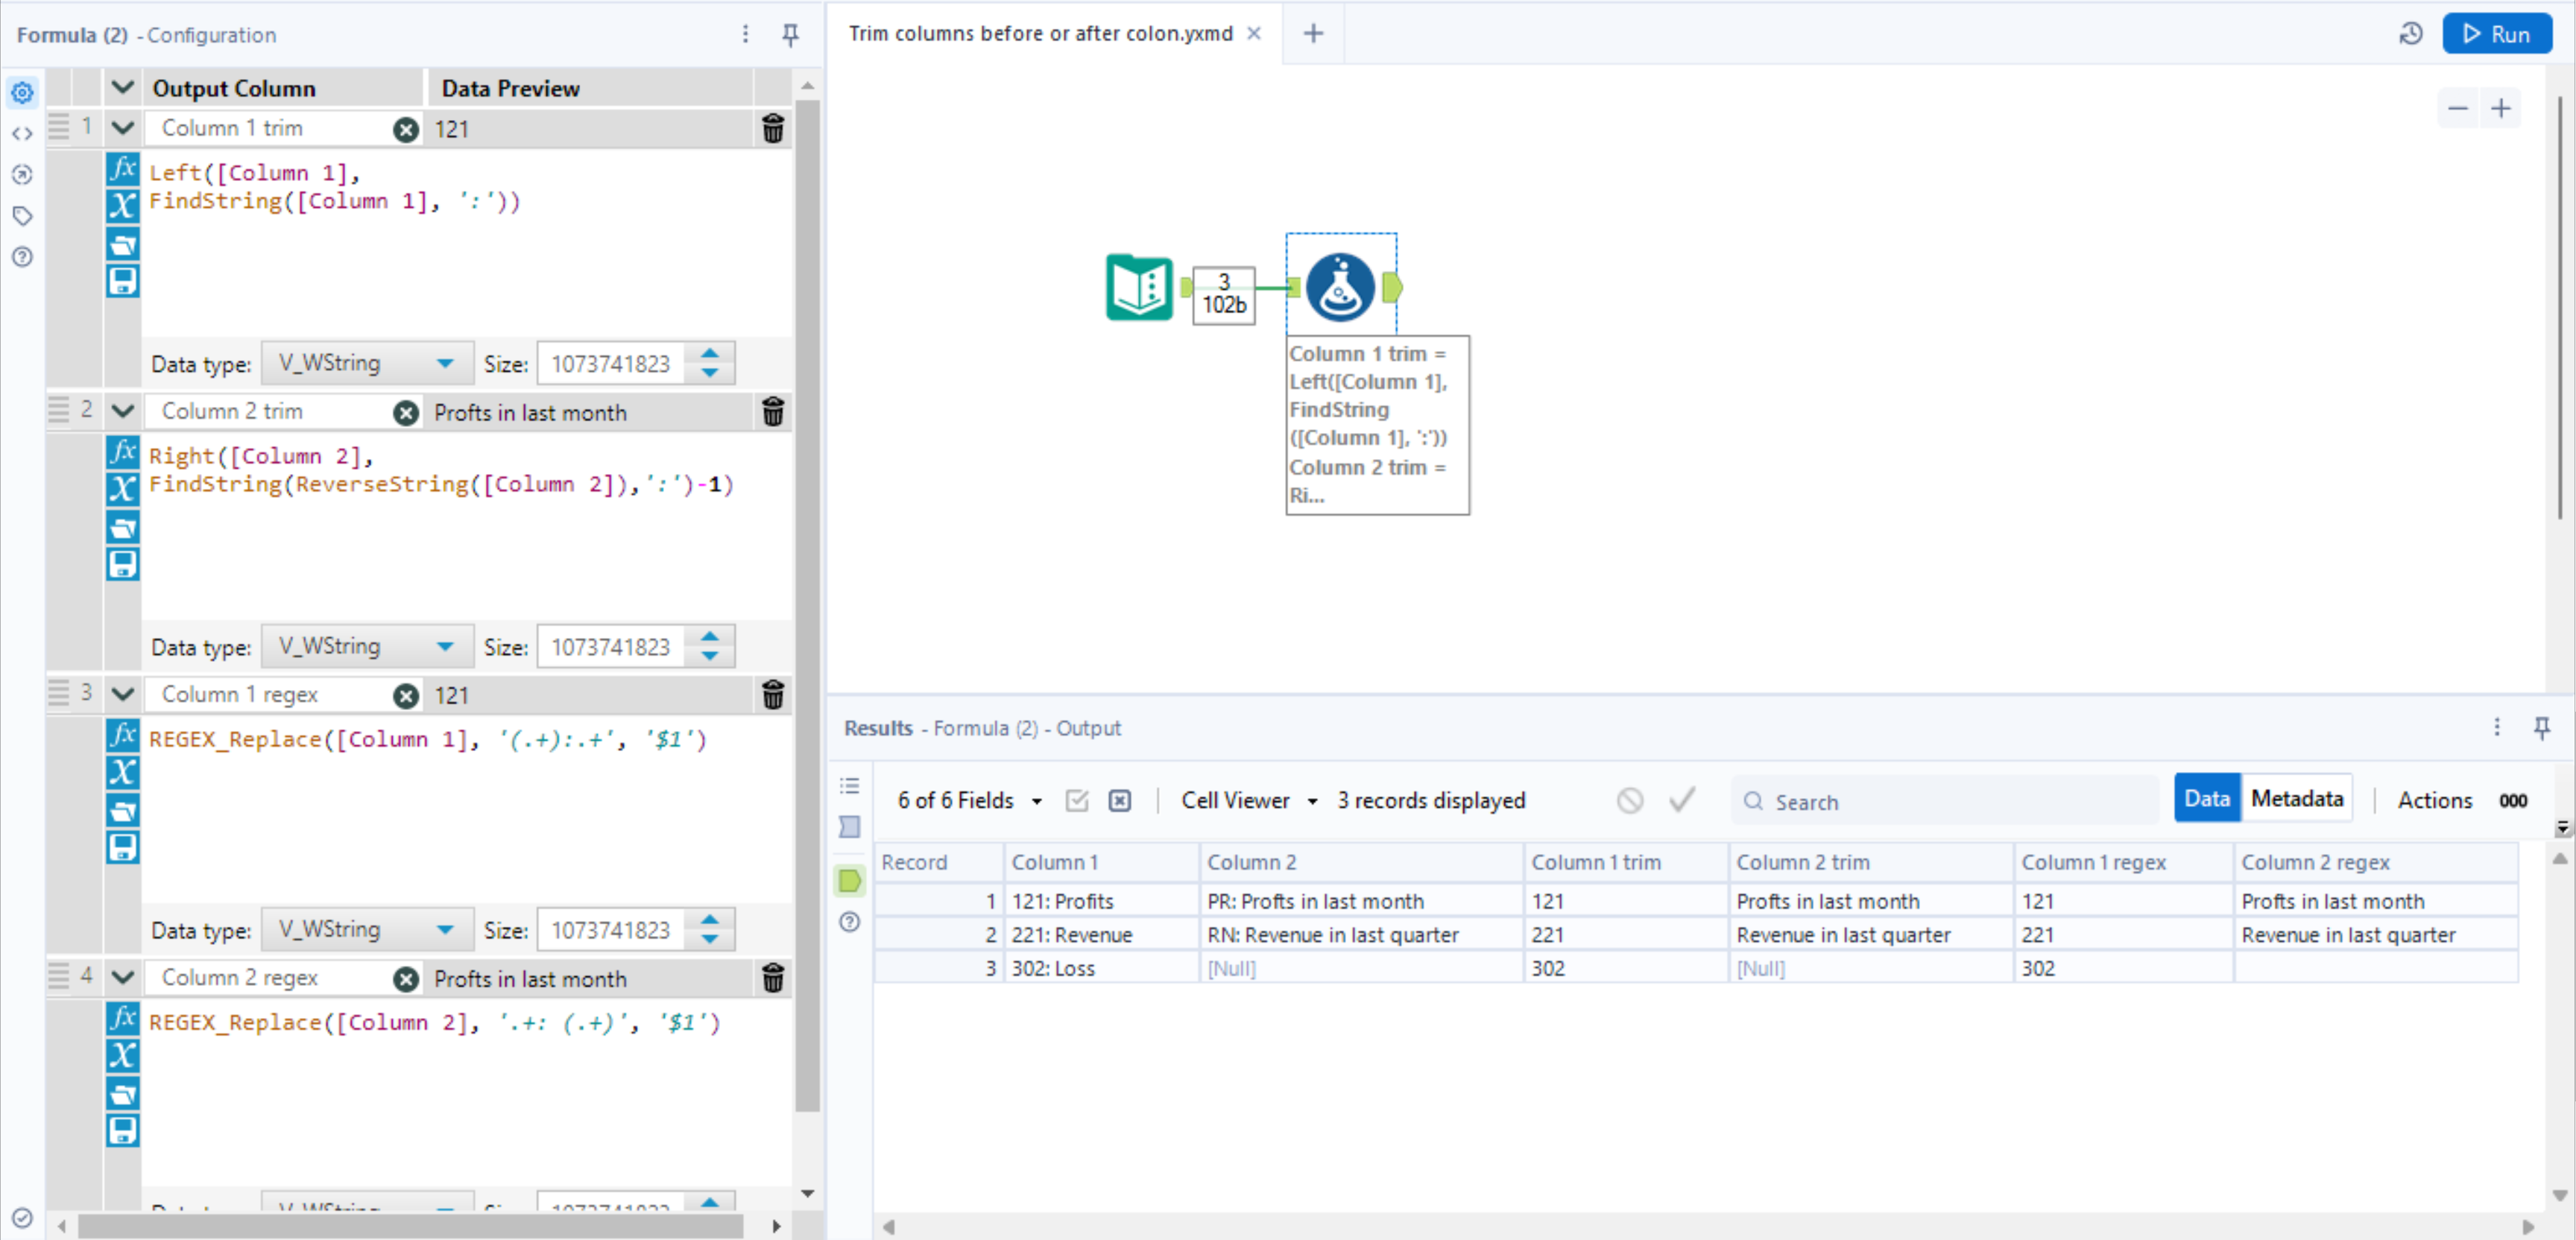Open the workflow history icon
2576x1240 pixels.
click(x=2410, y=34)
